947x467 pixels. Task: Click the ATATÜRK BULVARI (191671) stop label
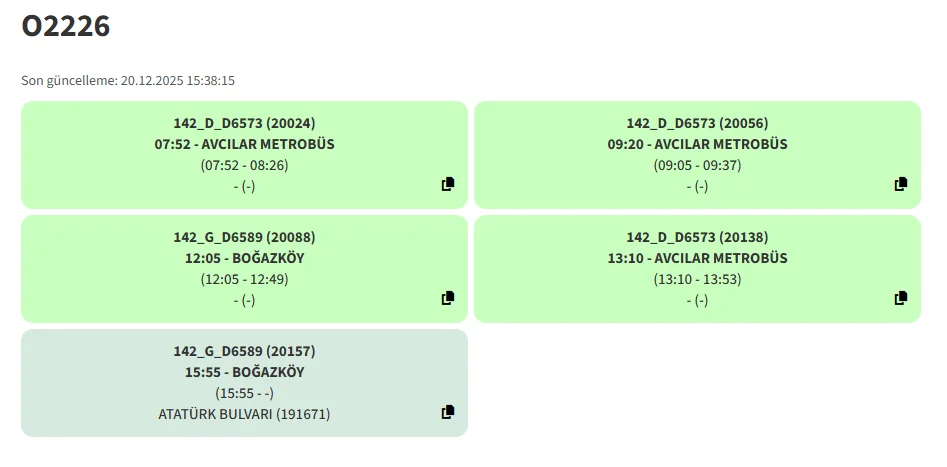click(x=244, y=414)
